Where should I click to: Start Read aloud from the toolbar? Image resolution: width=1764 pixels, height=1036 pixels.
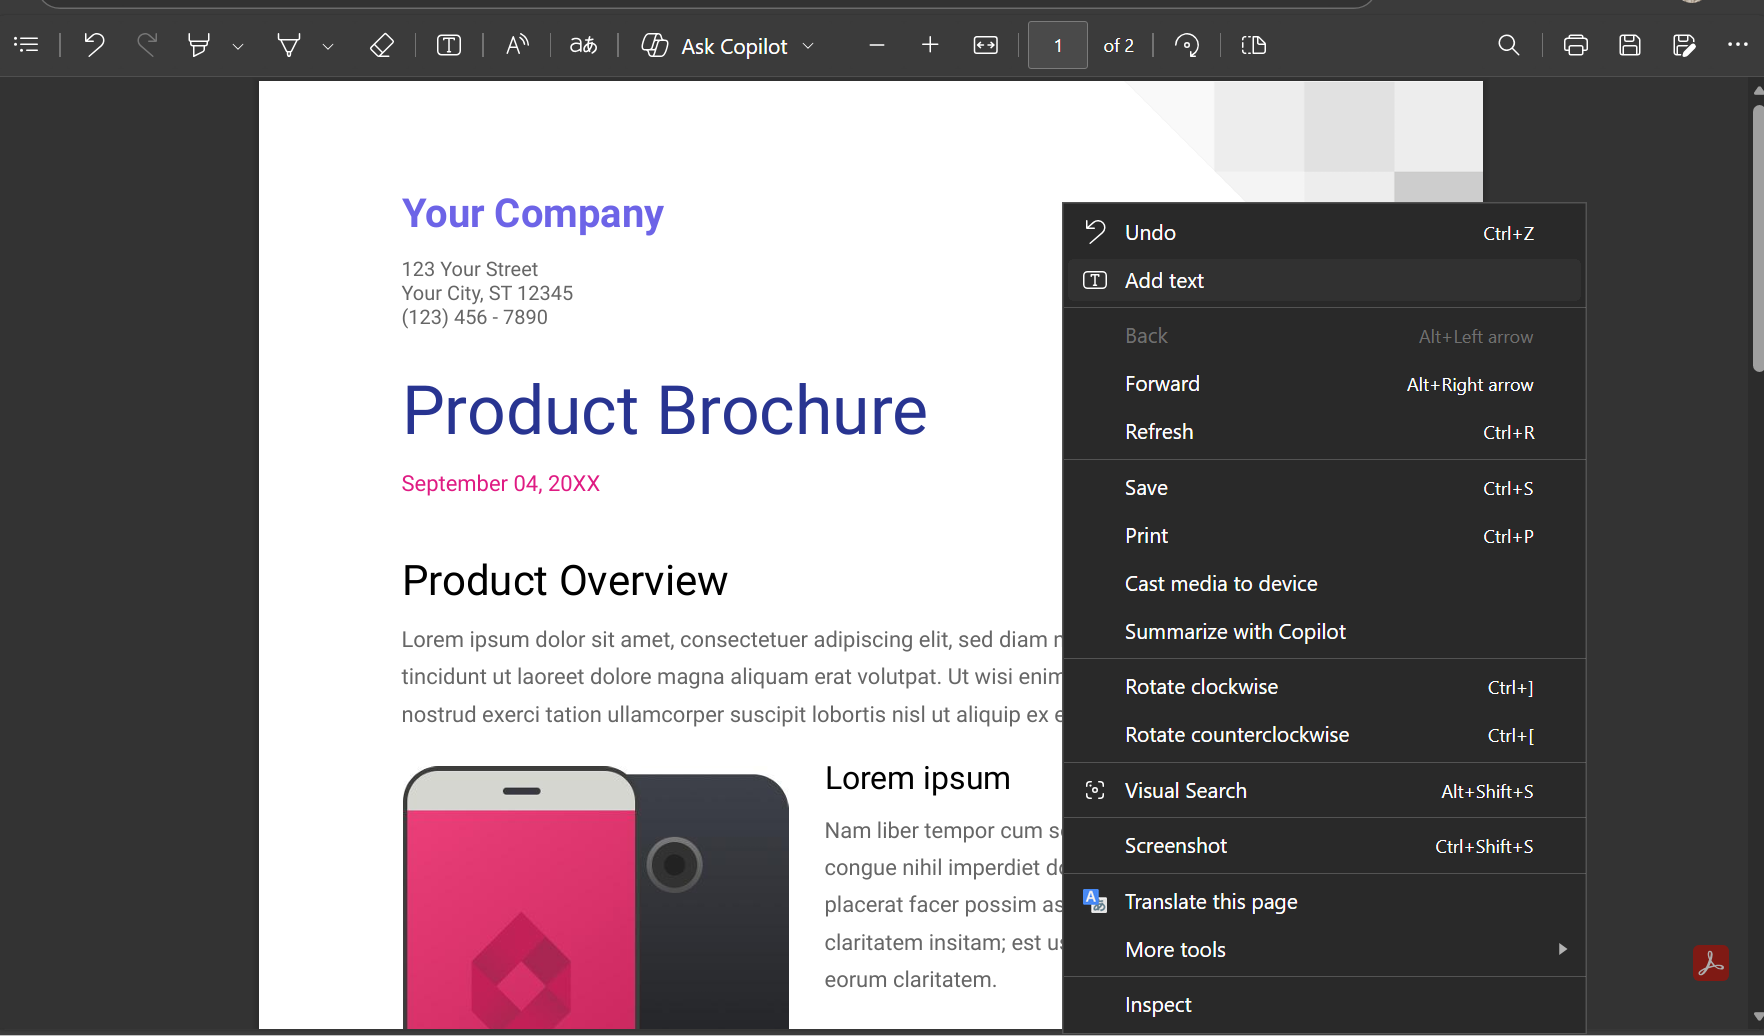[517, 45]
